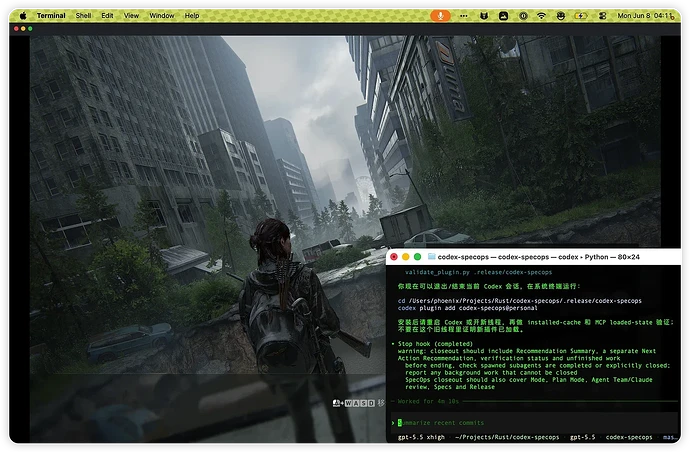Click the 'before ending, check spawned subagents' line
690x452 pixels.
tap(537, 365)
